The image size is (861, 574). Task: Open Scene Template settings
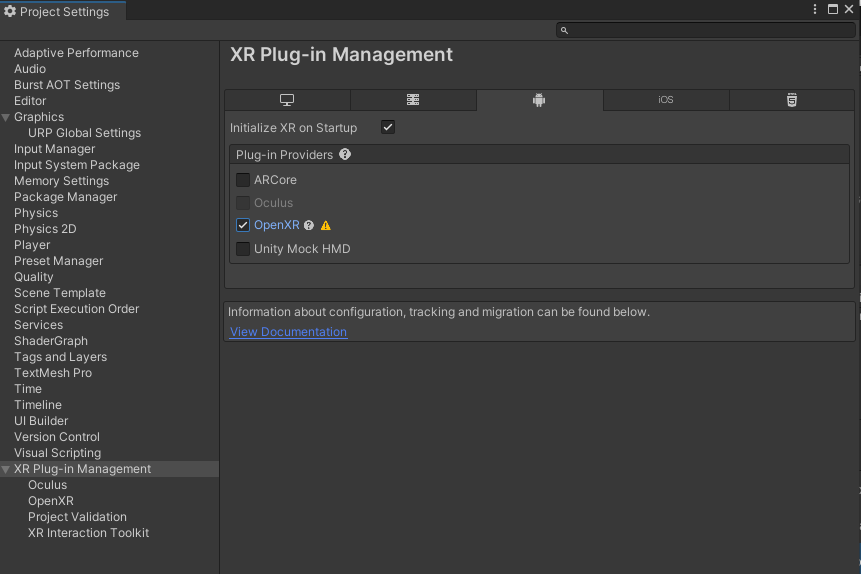point(60,293)
